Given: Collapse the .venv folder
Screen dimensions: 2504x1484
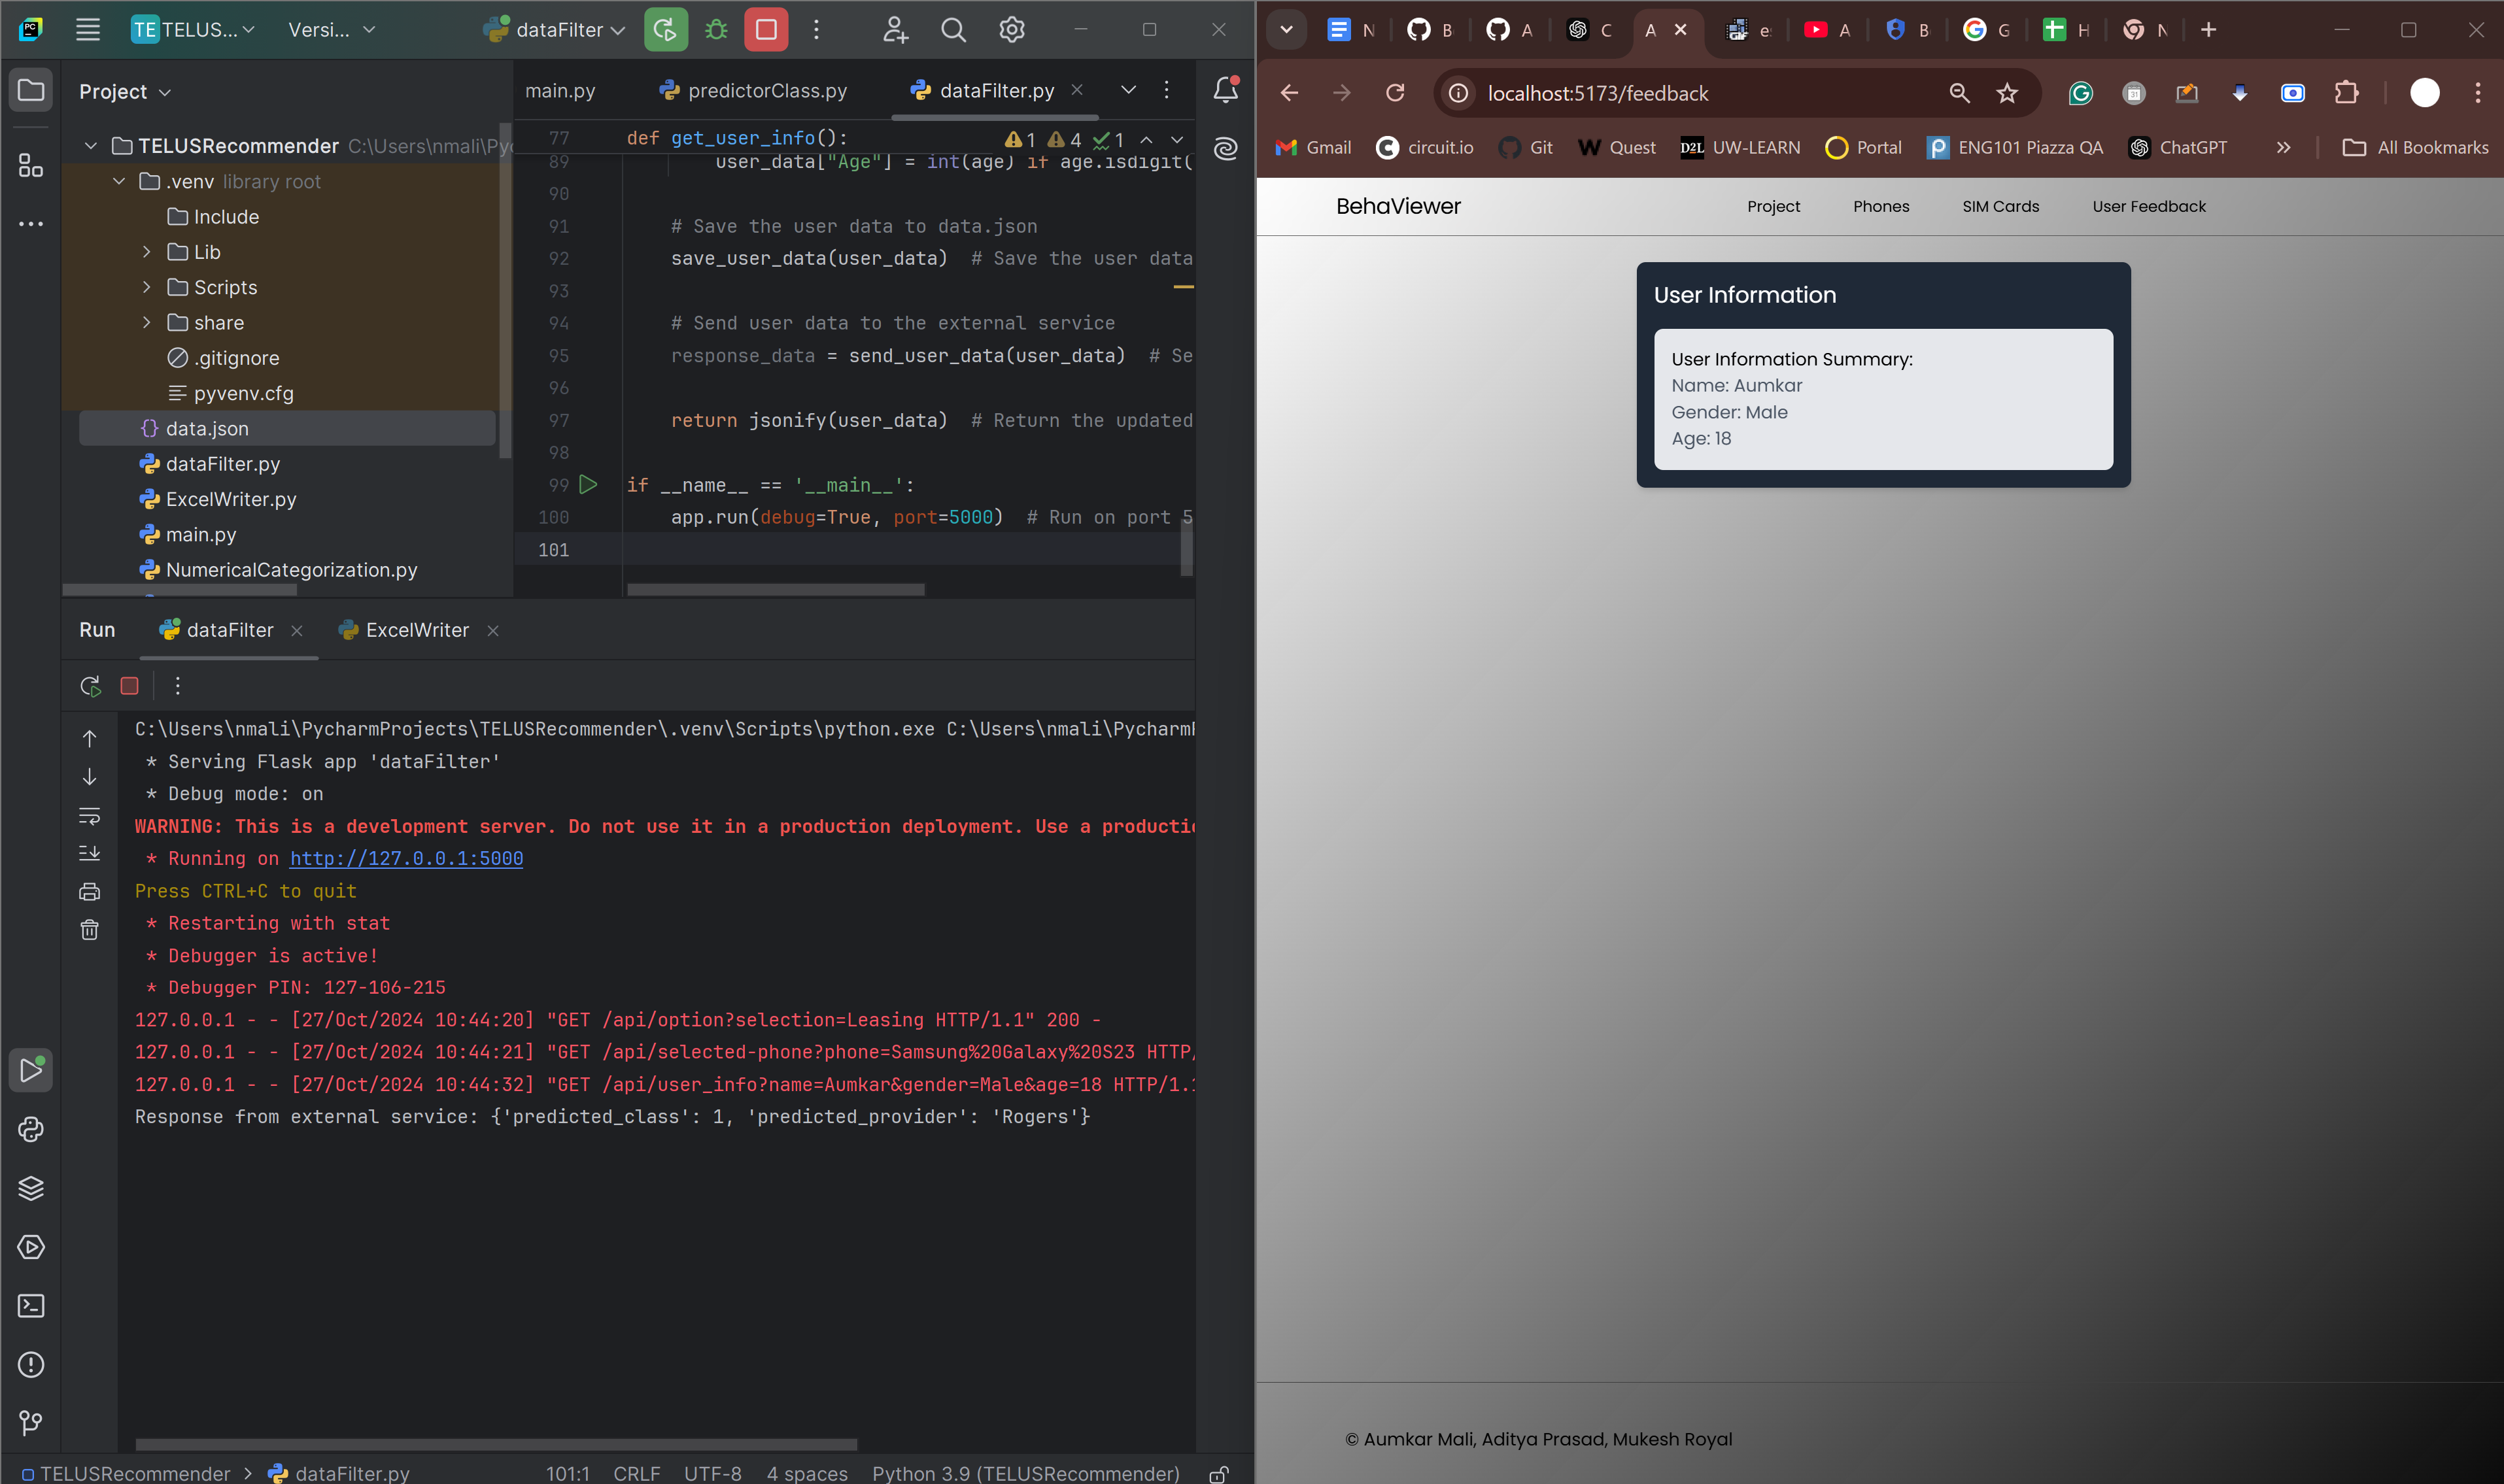Looking at the screenshot, I should [119, 182].
